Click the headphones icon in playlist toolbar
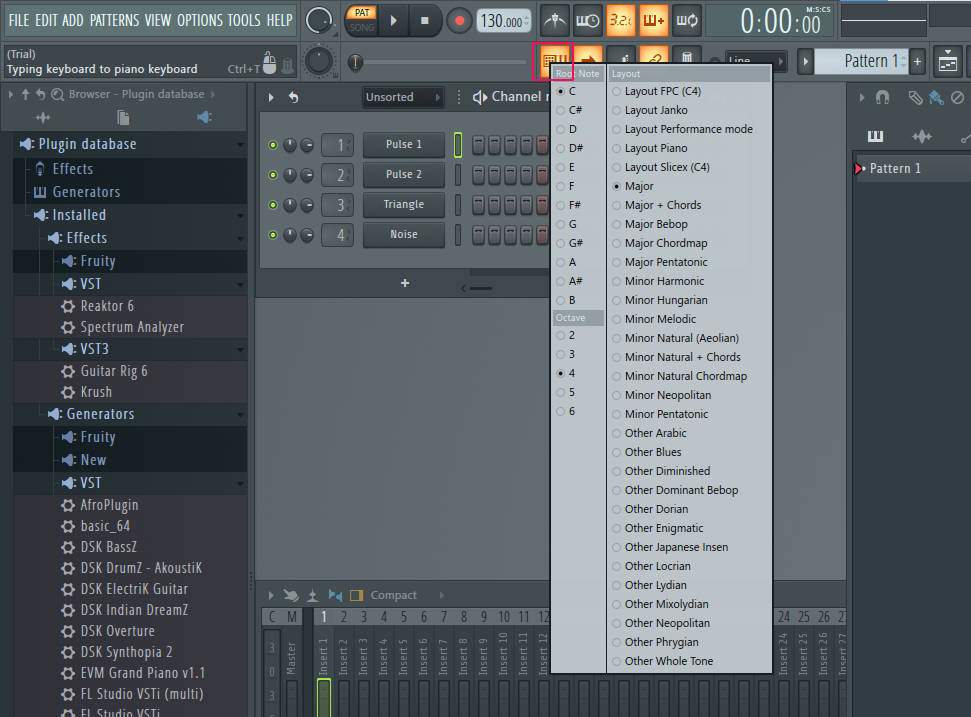The width and height of the screenshot is (971, 717). pyautogui.click(x=882, y=97)
